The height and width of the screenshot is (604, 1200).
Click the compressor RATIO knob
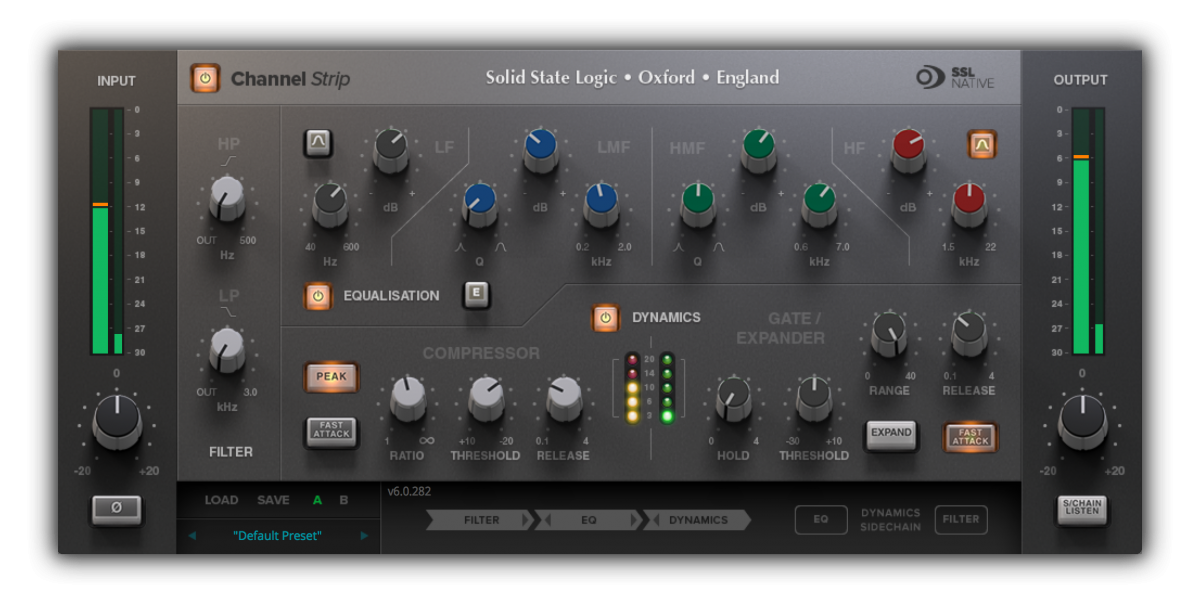click(407, 399)
